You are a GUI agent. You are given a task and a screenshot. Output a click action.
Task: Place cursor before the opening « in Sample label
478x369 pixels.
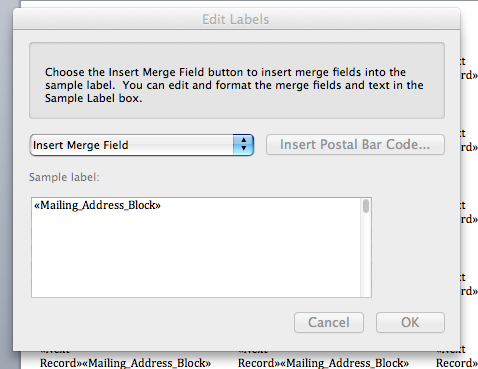[x=34, y=205]
